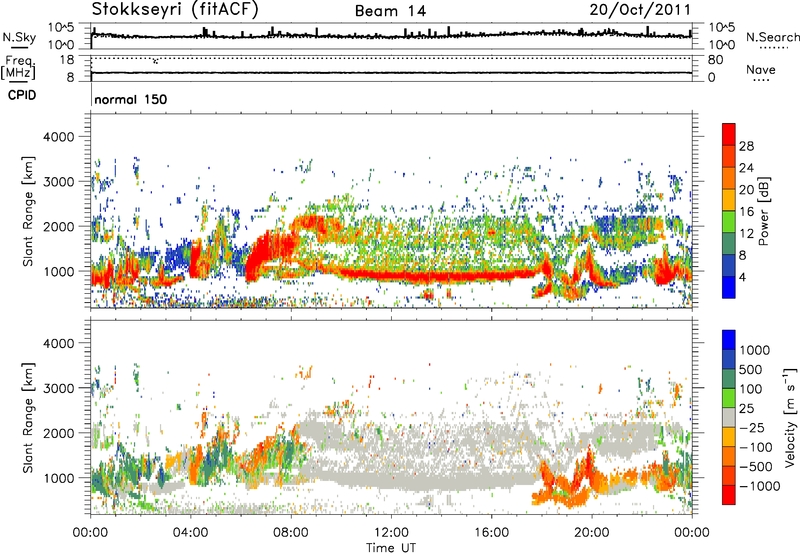The width and height of the screenshot is (800, 554).
Task: Click the Velocity panel 'Slant Range [km]' label
Action: coord(28,418)
